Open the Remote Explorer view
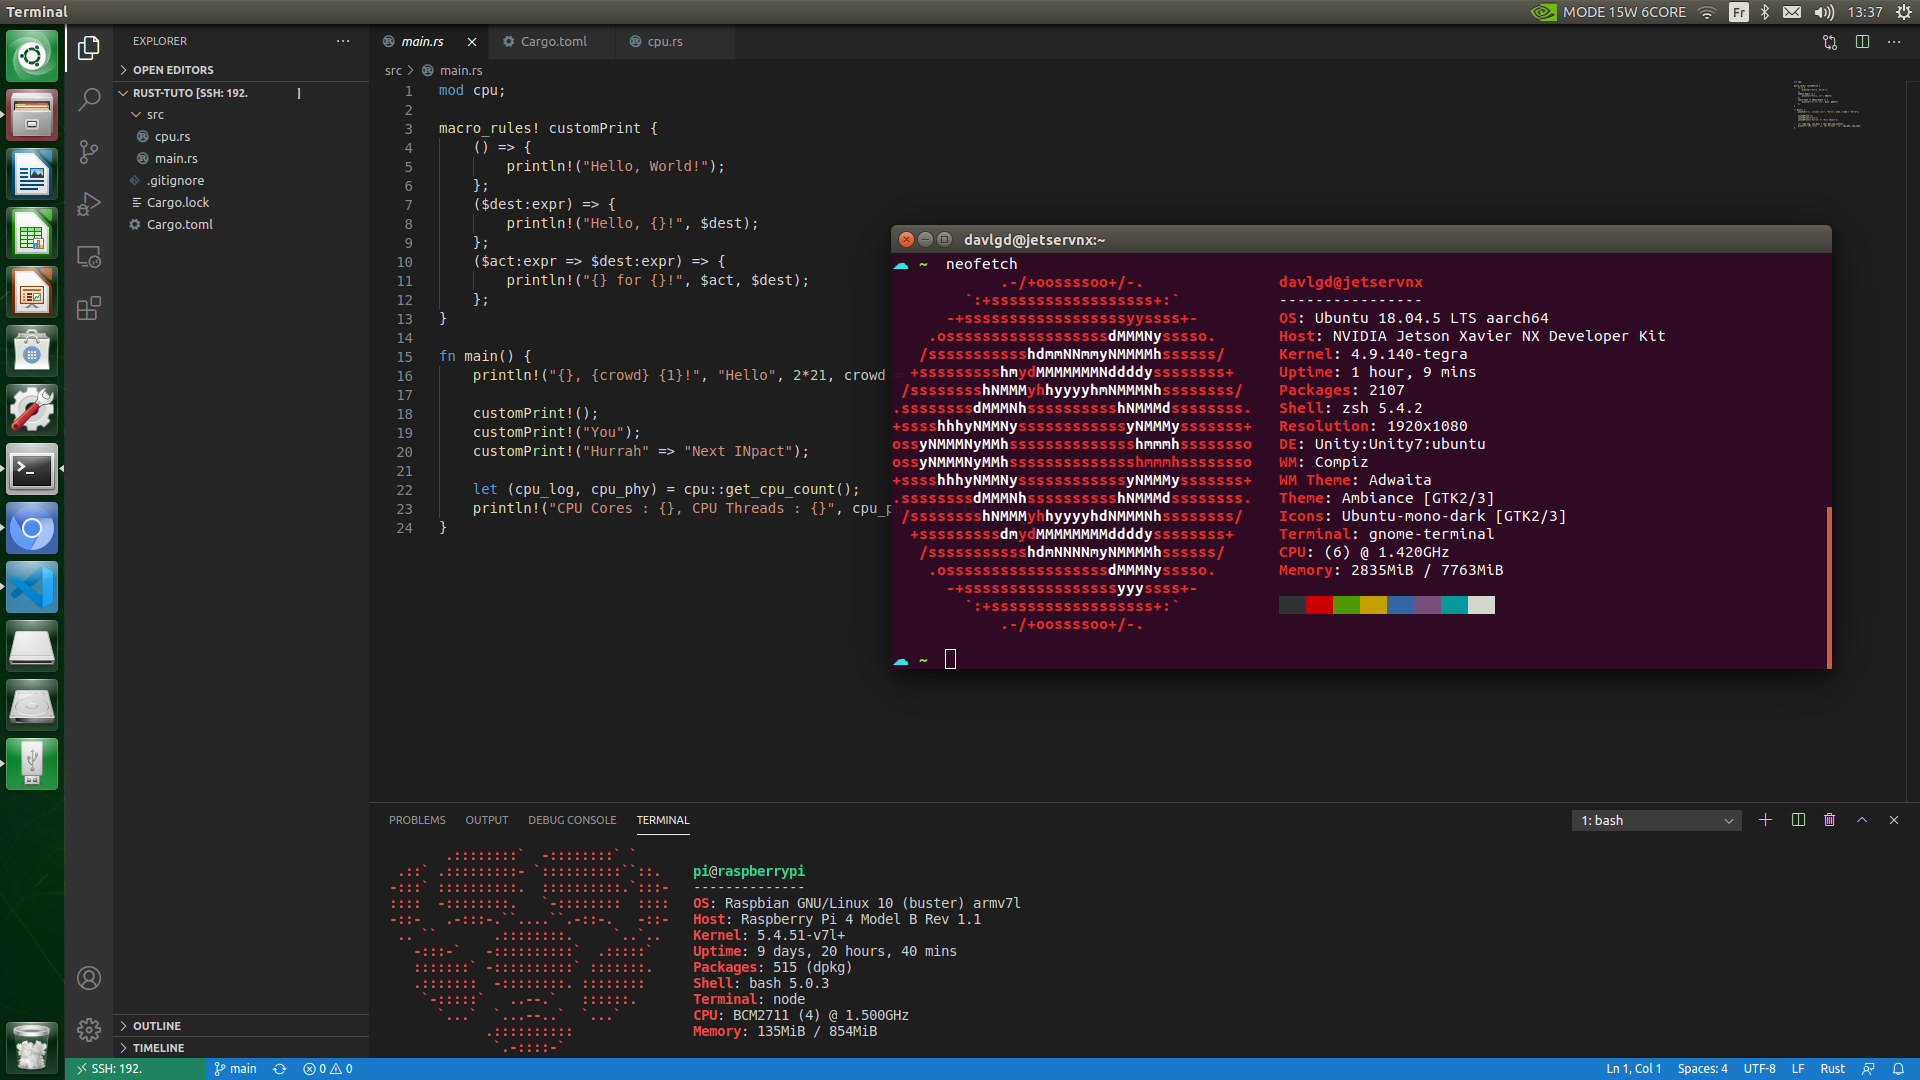 (x=89, y=257)
